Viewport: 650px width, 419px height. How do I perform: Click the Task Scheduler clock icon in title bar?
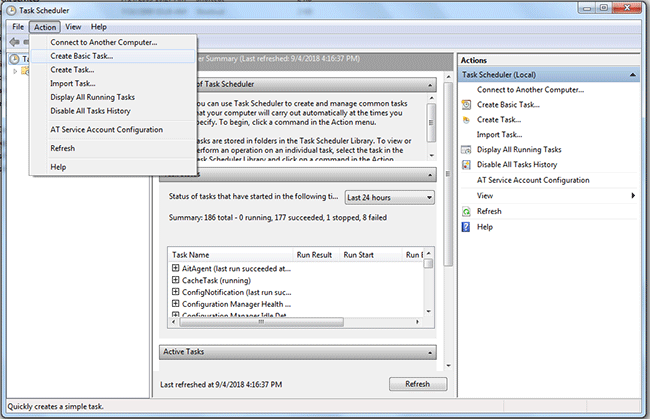point(11,9)
